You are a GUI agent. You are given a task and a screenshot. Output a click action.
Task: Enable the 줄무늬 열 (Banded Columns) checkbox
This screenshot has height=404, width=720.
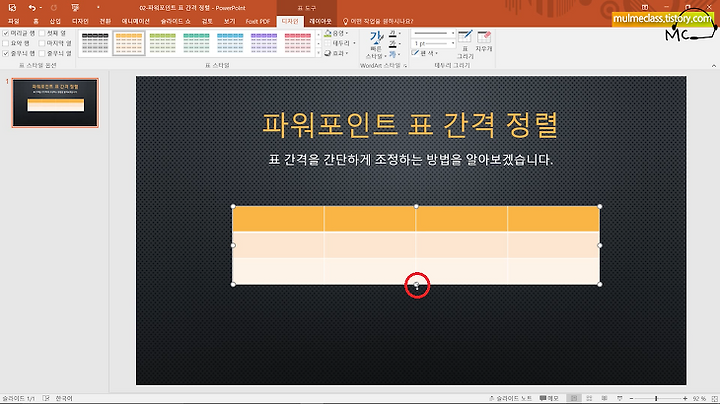click(42, 53)
